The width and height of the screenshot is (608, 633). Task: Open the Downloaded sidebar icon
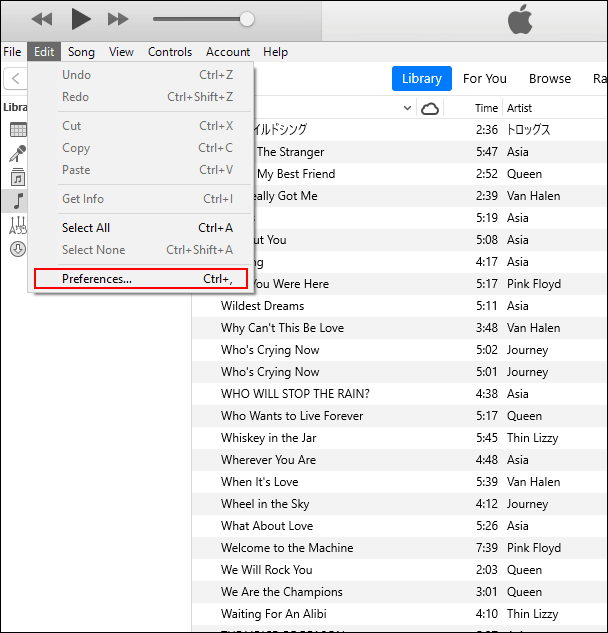pos(18,249)
